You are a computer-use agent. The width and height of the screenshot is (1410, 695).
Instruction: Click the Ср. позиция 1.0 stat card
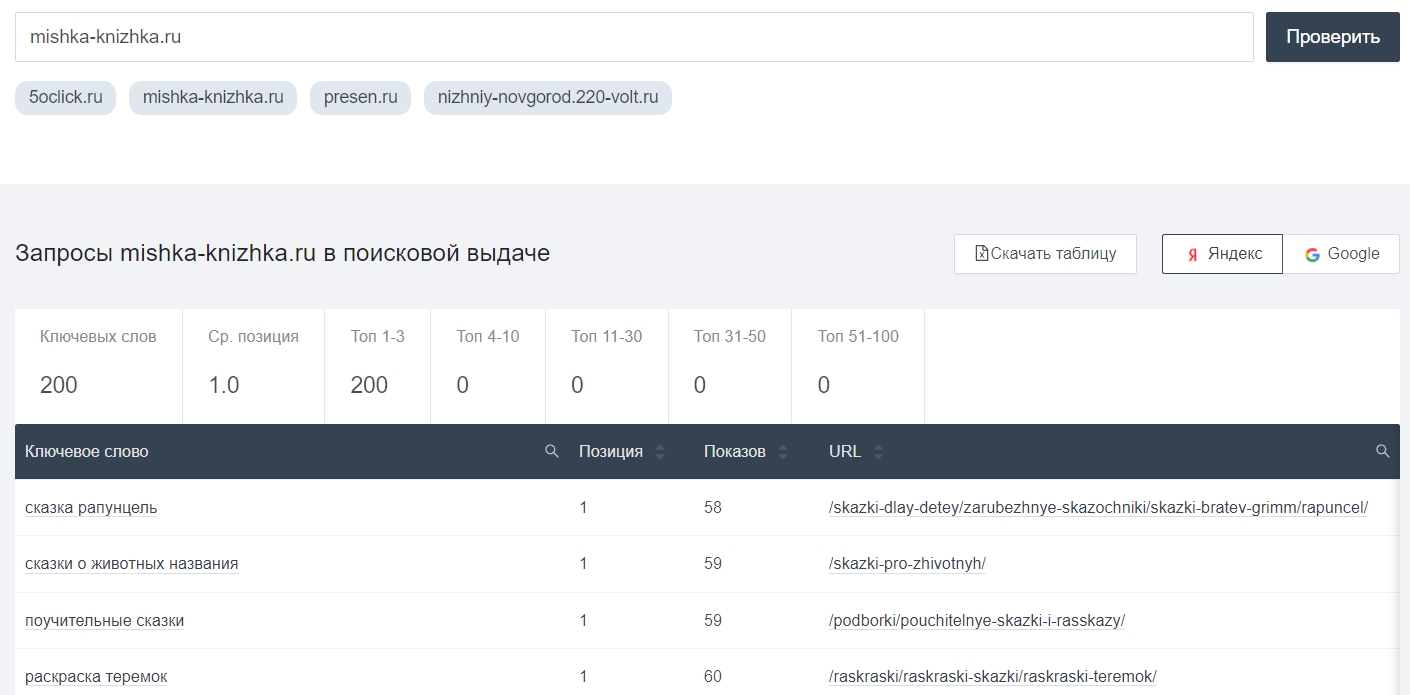pos(253,366)
